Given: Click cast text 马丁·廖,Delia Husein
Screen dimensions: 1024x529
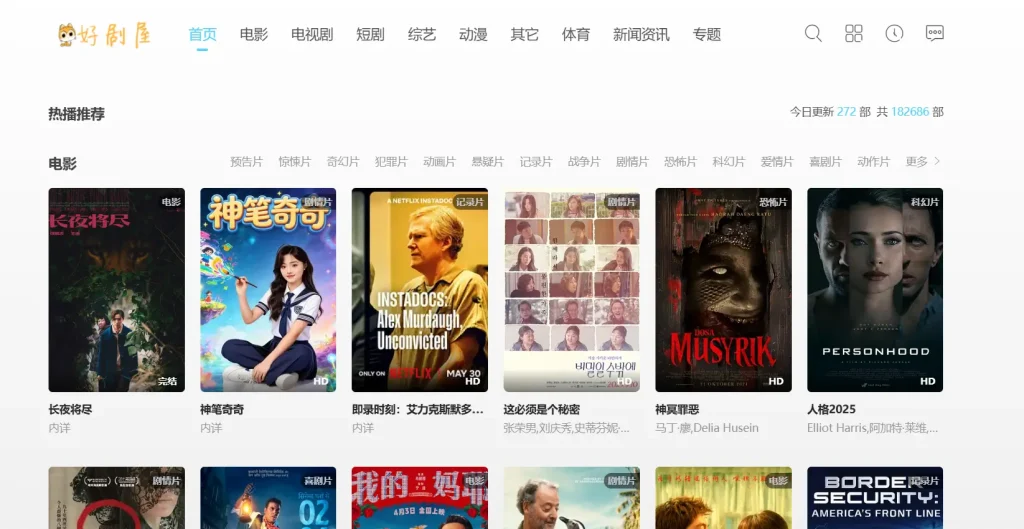Looking at the screenshot, I should point(707,428).
